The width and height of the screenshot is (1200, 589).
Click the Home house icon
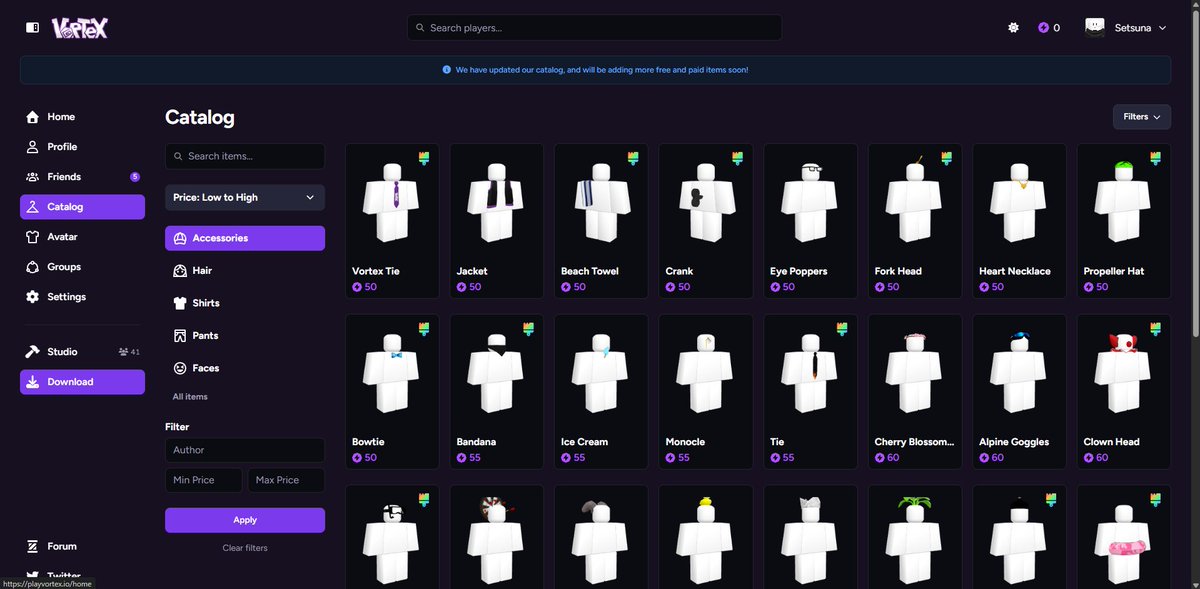33,117
